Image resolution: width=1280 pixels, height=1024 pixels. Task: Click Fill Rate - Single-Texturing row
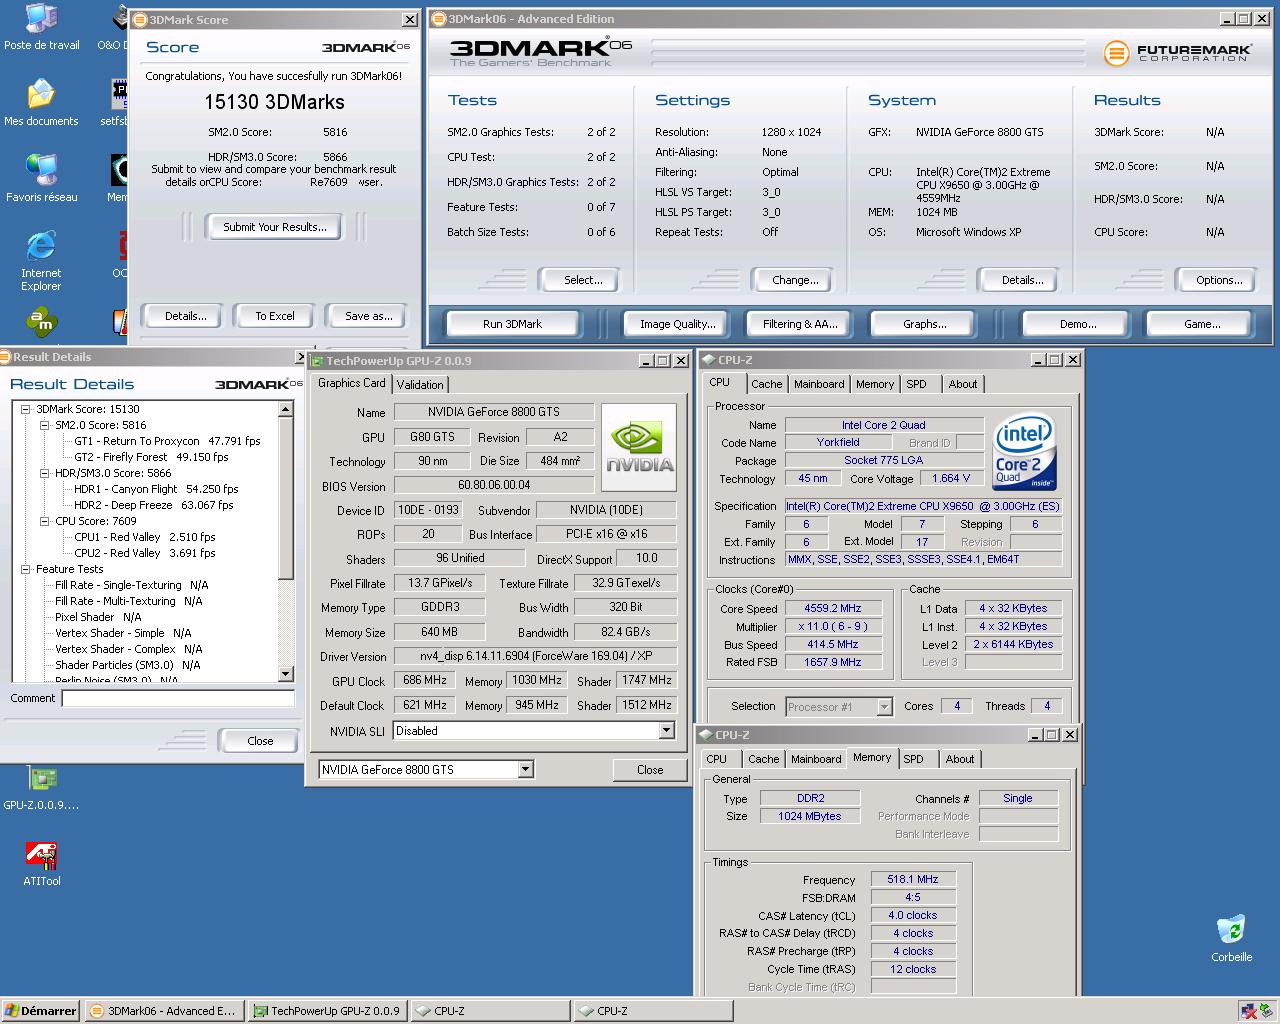pyautogui.click(x=131, y=585)
